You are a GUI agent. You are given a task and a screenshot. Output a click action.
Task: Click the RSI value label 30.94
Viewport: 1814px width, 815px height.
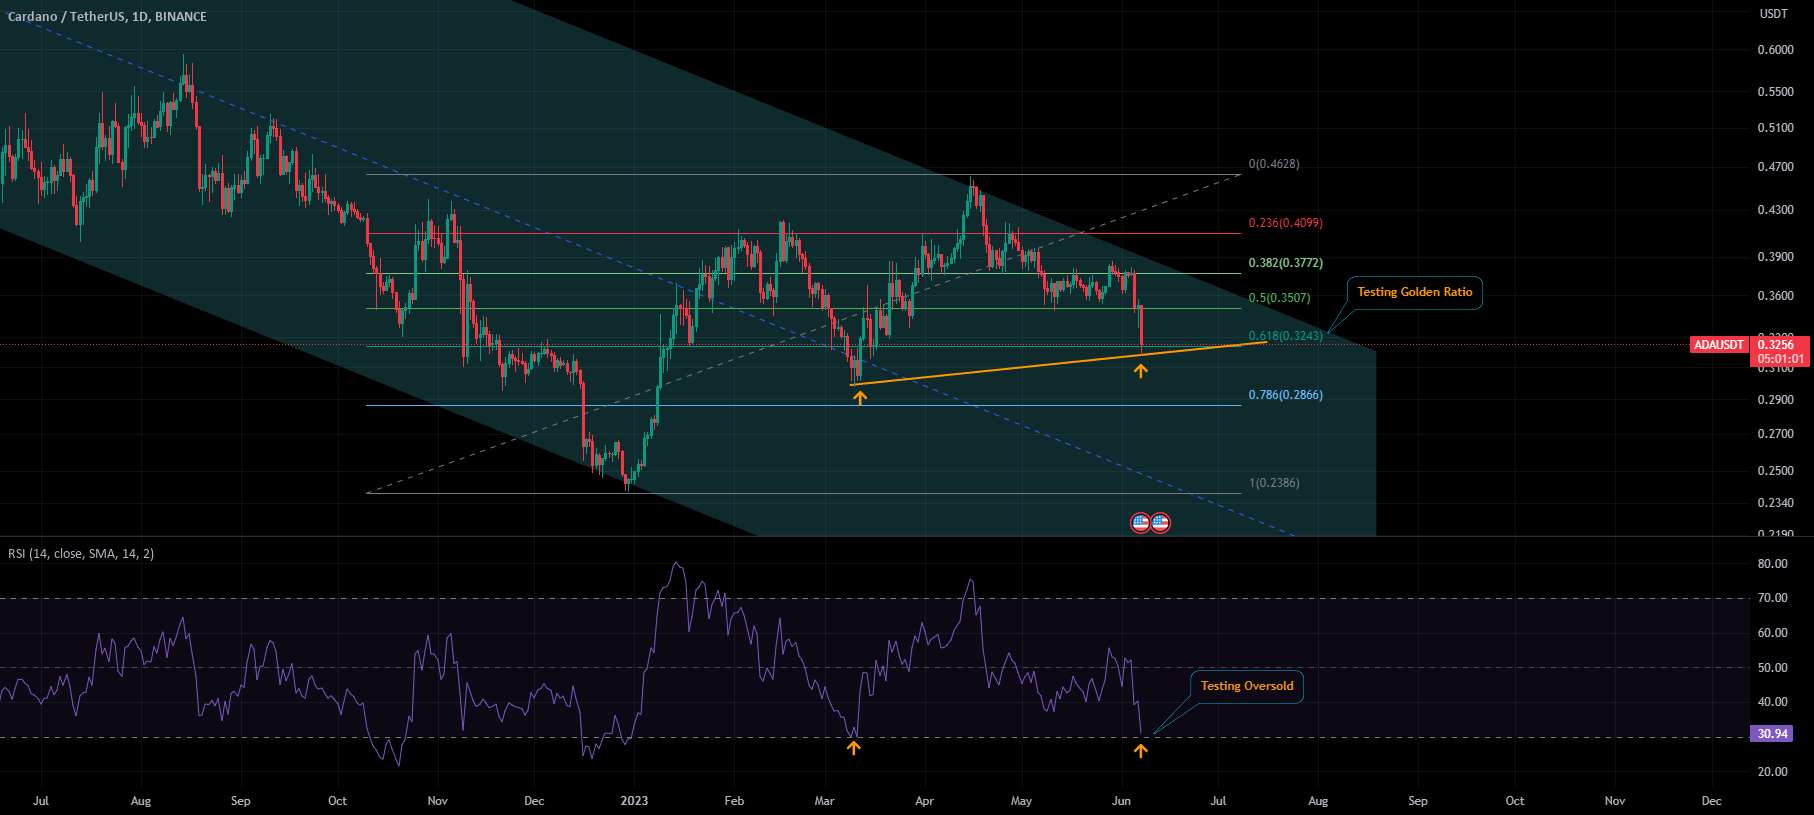coord(1772,734)
